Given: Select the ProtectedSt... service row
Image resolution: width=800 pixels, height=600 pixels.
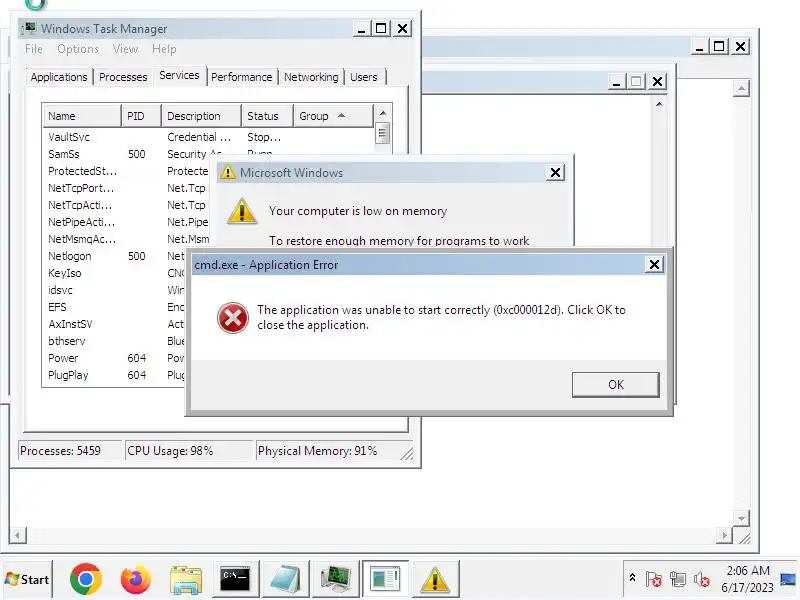Looking at the screenshot, I should pyautogui.click(x=128, y=171).
